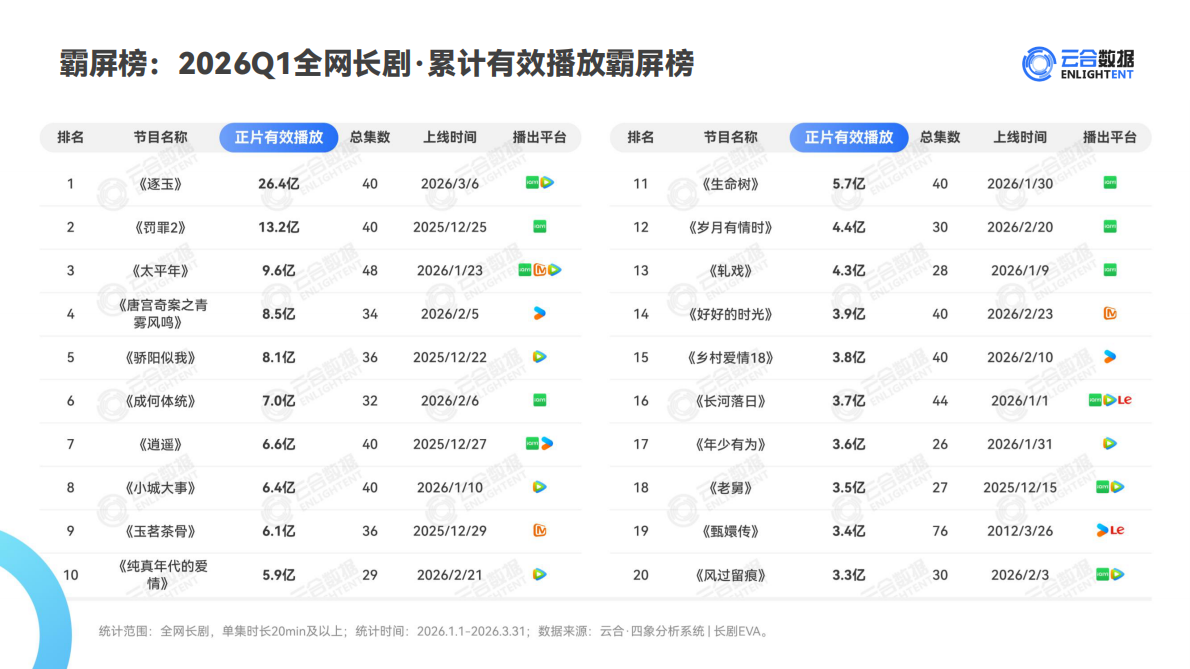Image resolution: width=1190 pixels, height=669 pixels.
Task: Click the Tencent Video icon for 《小城大事》
Action: coord(540,487)
